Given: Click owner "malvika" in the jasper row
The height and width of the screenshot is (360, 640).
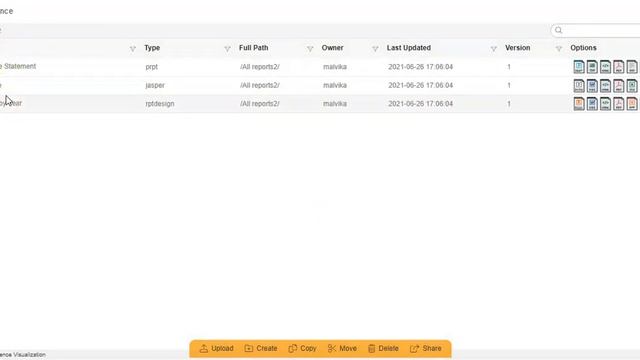Looking at the screenshot, I should click(335, 85).
